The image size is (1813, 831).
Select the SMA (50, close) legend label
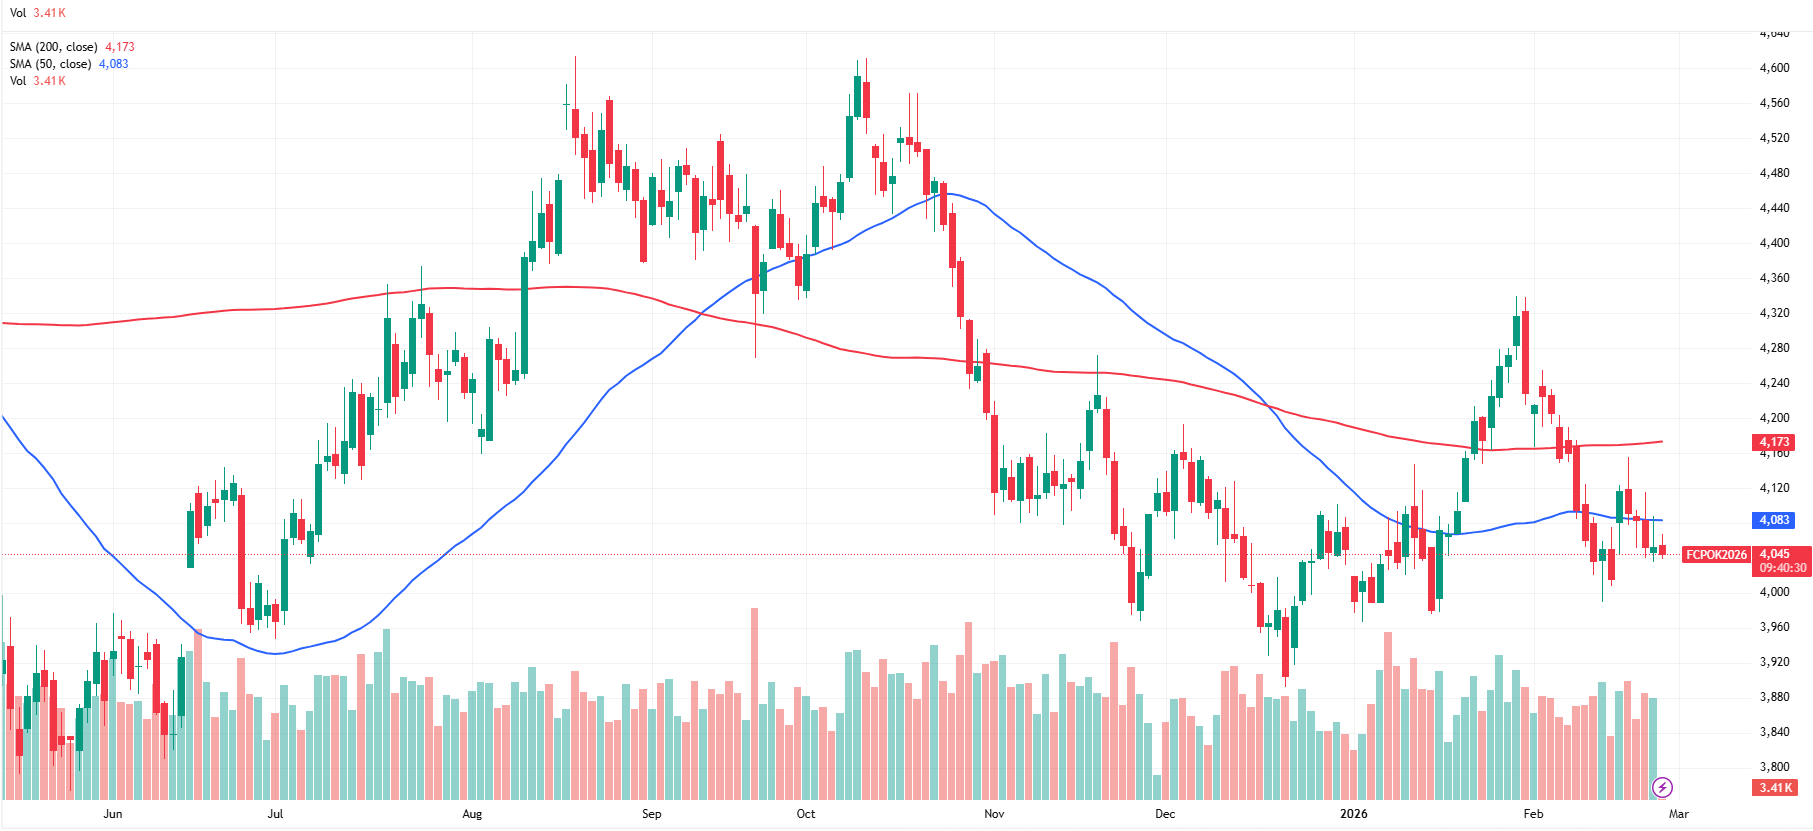pyautogui.click(x=51, y=64)
